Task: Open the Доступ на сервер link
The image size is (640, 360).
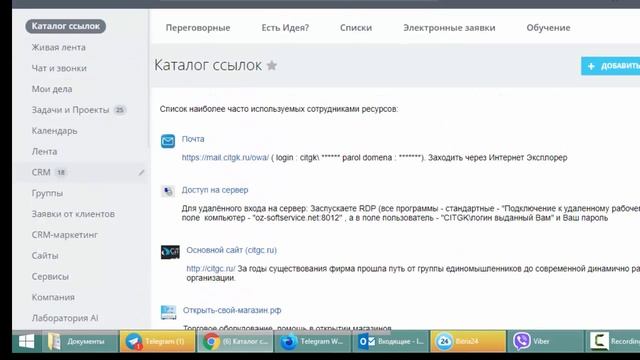Action: tap(215, 190)
